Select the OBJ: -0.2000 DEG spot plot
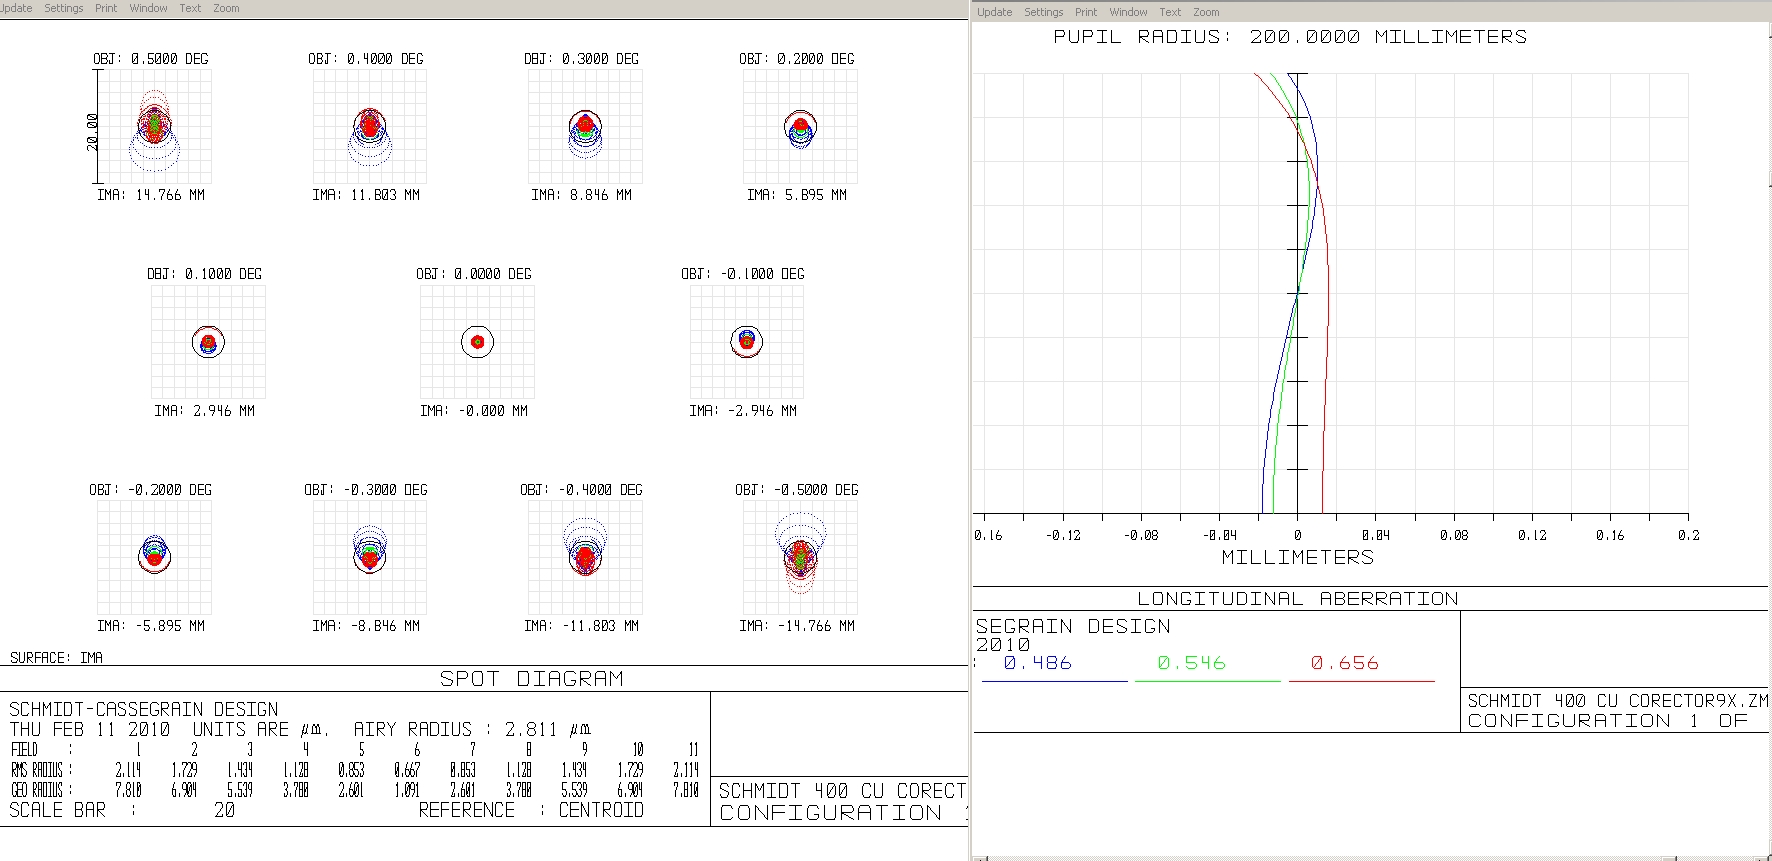Screen dimensions: 1772x861 pyautogui.click(x=154, y=557)
